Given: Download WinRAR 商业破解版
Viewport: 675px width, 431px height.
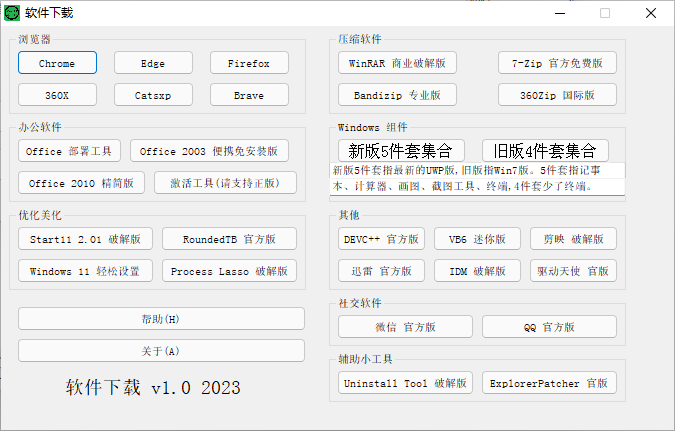Looking at the screenshot, I should pyautogui.click(x=397, y=63).
